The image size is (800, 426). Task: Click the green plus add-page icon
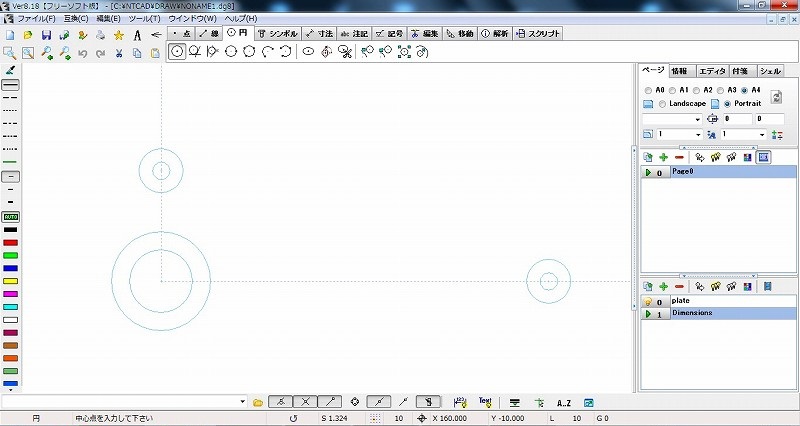click(663, 157)
